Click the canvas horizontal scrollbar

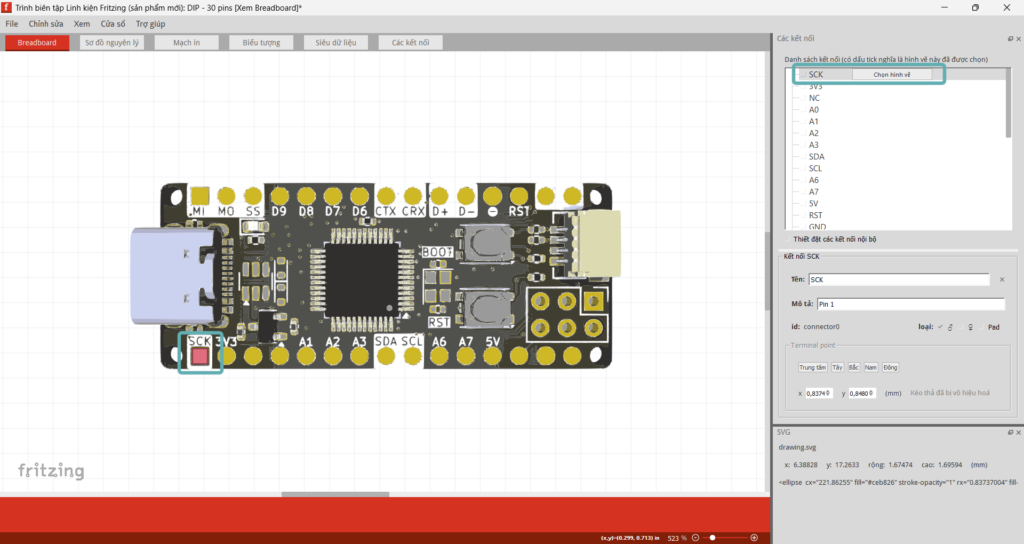pyautogui.click(x=335, y=494)
